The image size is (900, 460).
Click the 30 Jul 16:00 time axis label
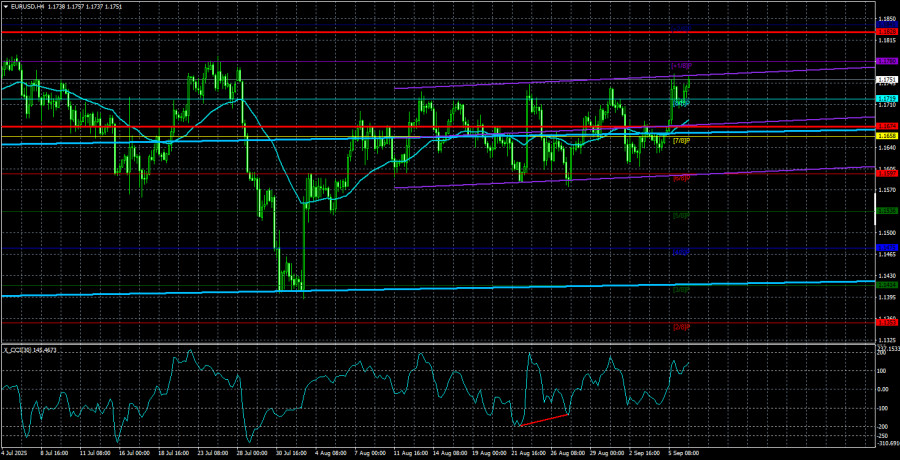(289, 453)
